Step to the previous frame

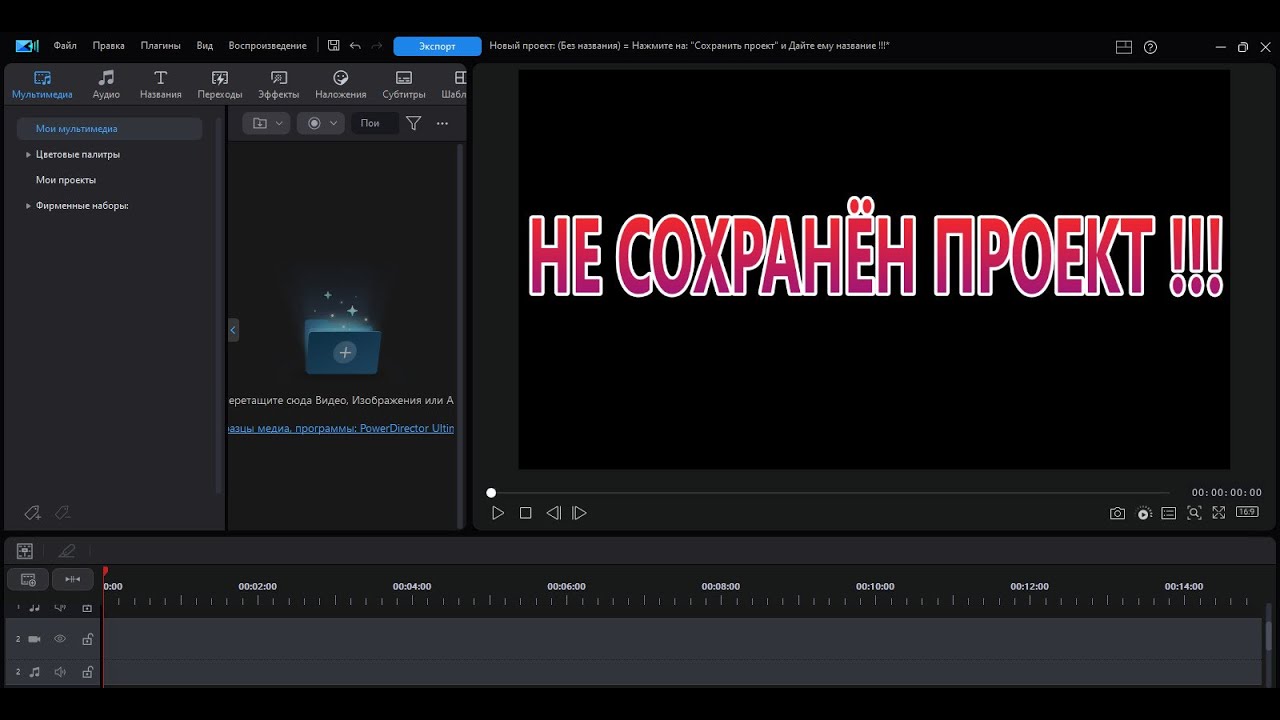tap(553, 513)
